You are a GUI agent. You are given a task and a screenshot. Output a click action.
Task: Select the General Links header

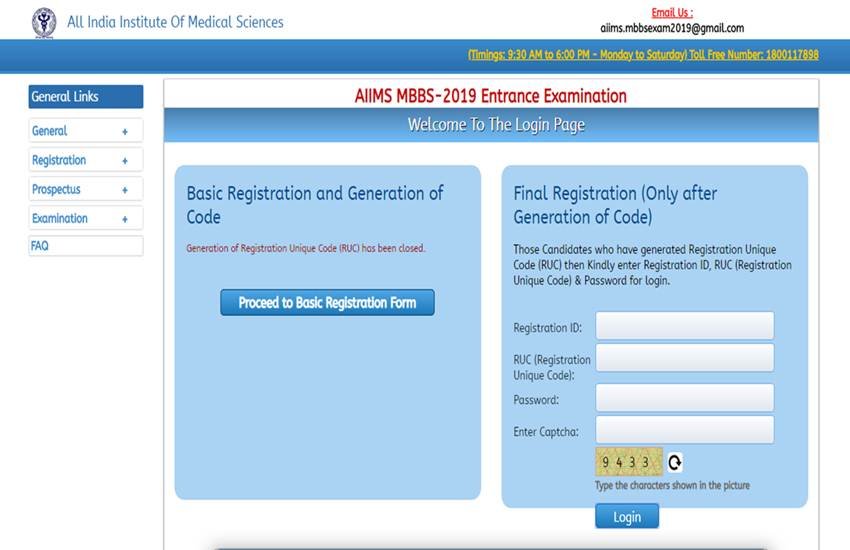(x=86, y=97)
